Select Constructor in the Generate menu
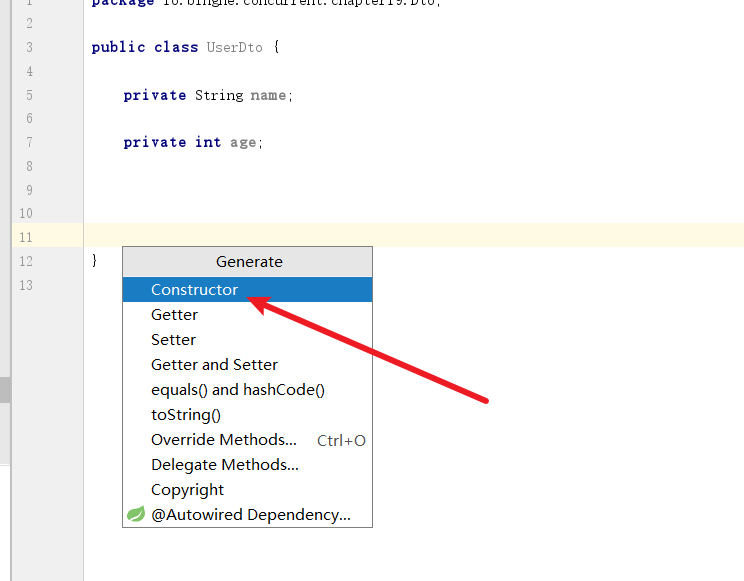Image resolution: width=744 pixels, height=581 pixels. point(194,290)
